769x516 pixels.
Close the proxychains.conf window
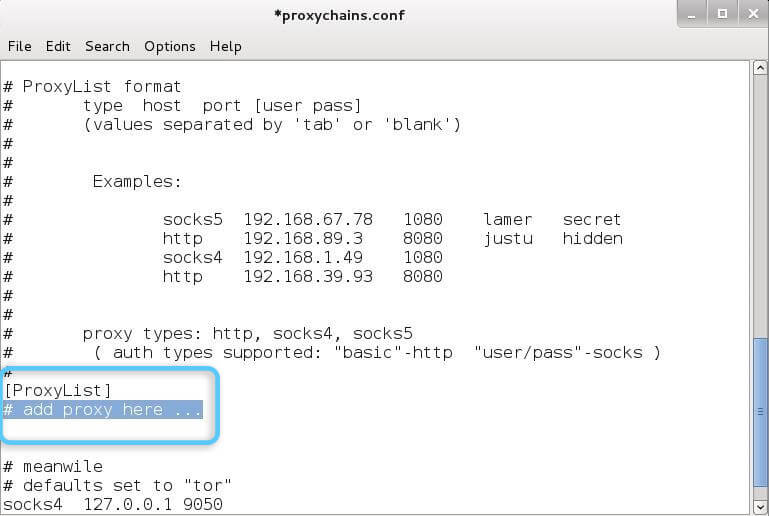[753, 14]
